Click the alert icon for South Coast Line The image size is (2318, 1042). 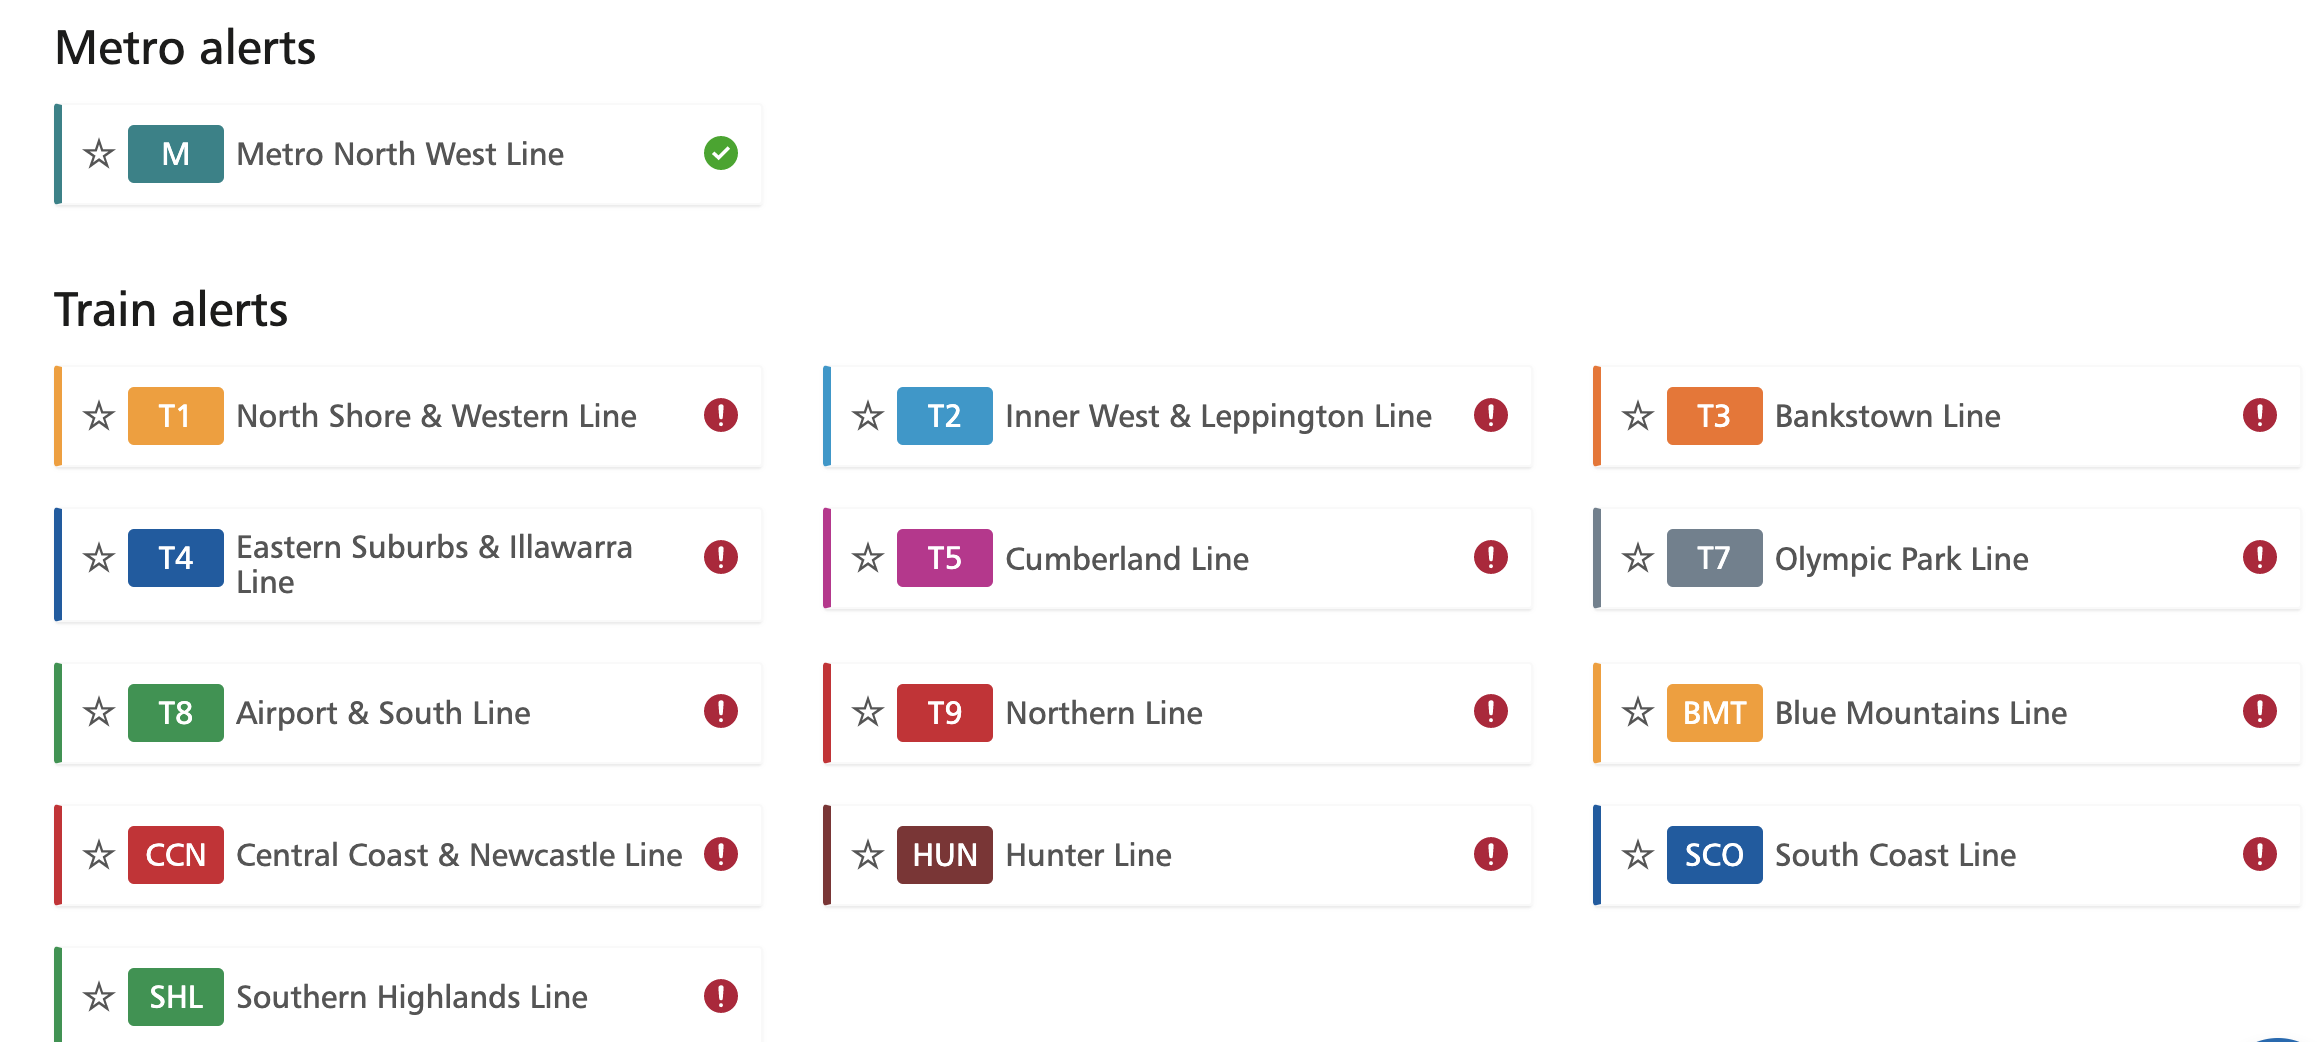pyautogui.click(x=2260, y=855)
